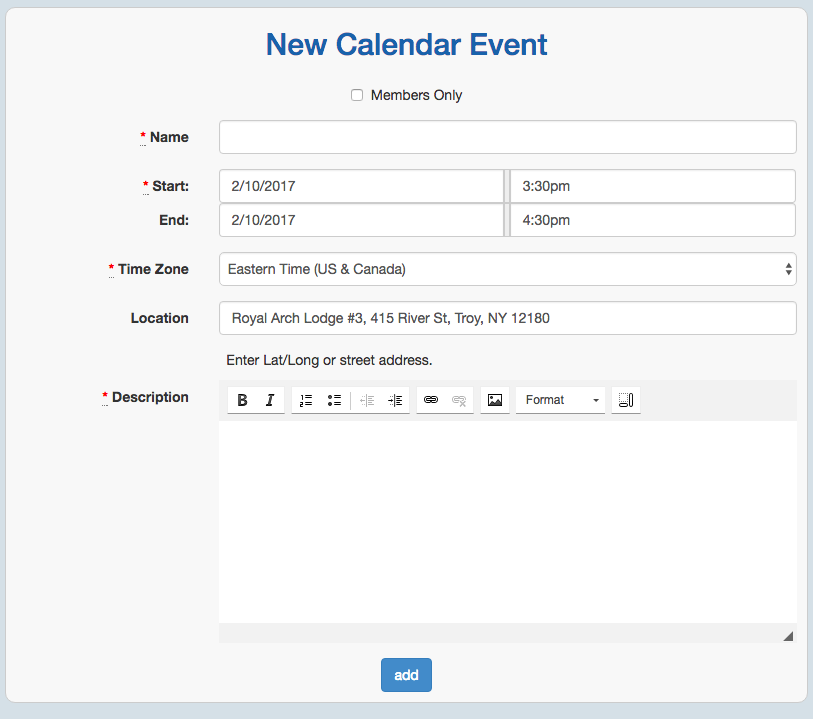Image resolution: width=813 pixels, height=719 pixels.
Task: Click the increase indent icon
Action: click(395, 400)
